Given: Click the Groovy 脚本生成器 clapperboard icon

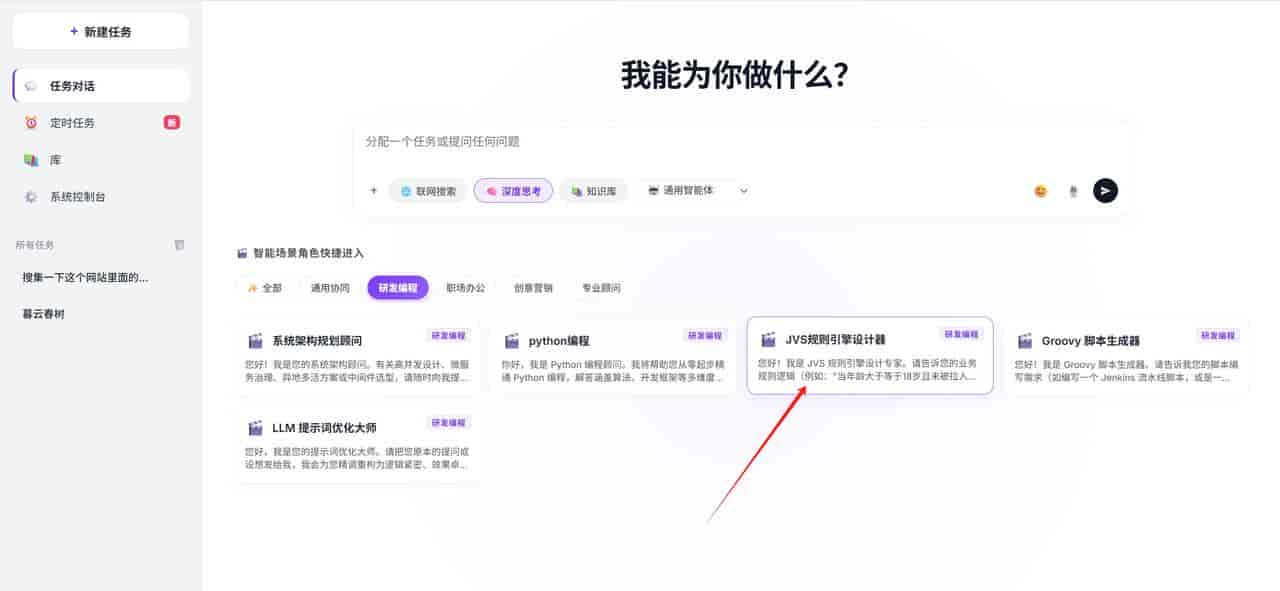Looking at the screenshot, I should [1025, 341].
